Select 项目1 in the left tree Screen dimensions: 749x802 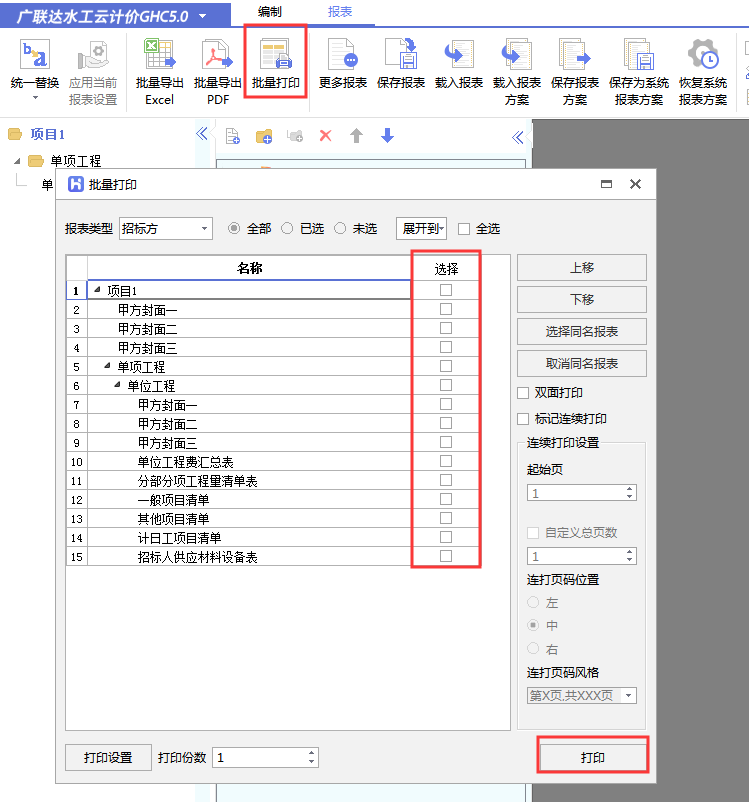[47, 134]
